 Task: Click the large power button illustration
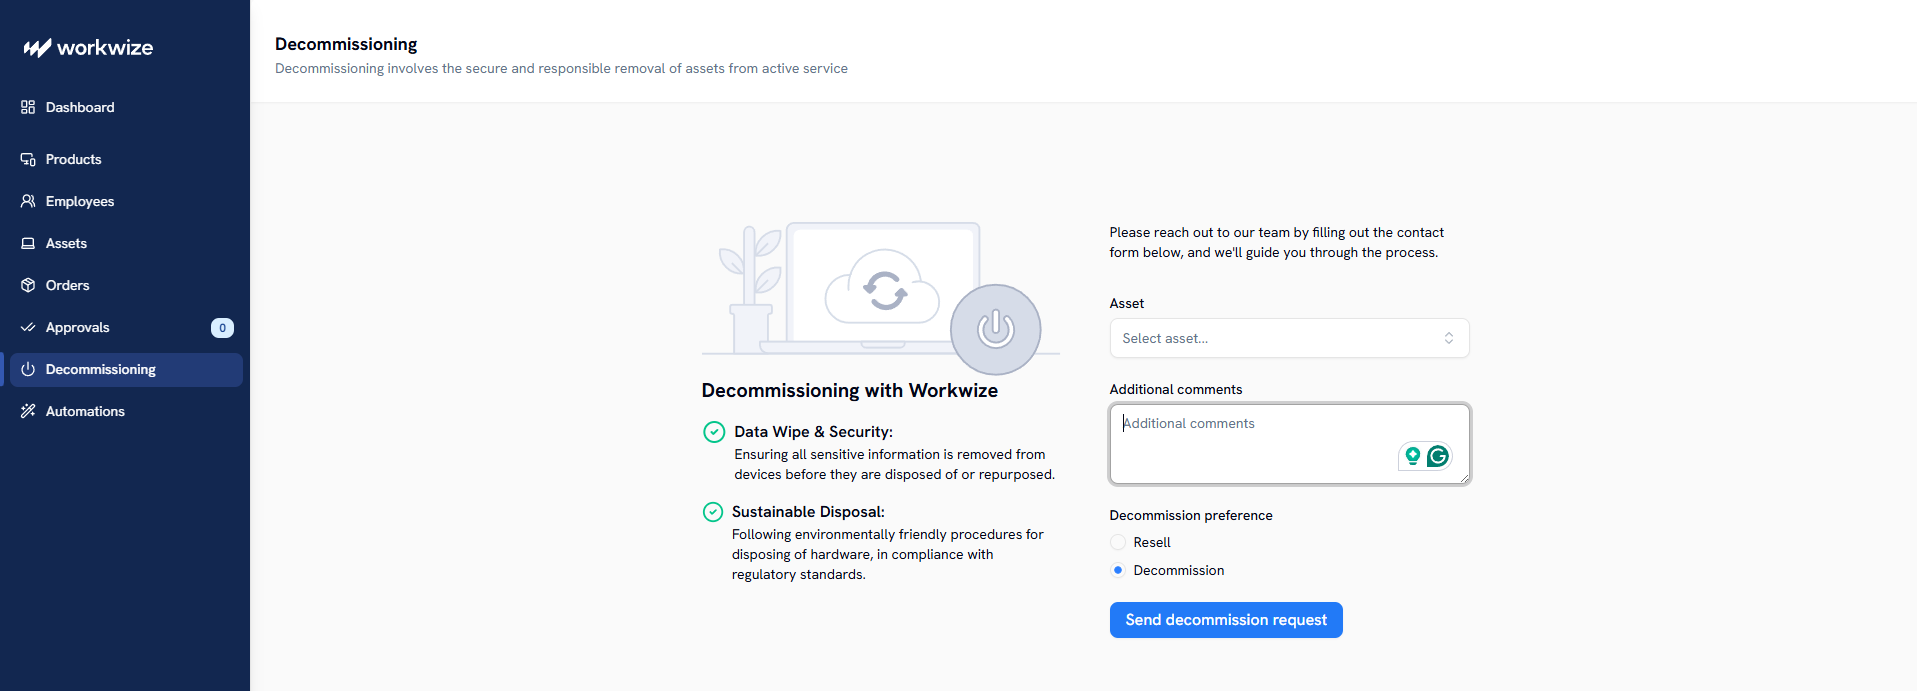click(995, 329)
